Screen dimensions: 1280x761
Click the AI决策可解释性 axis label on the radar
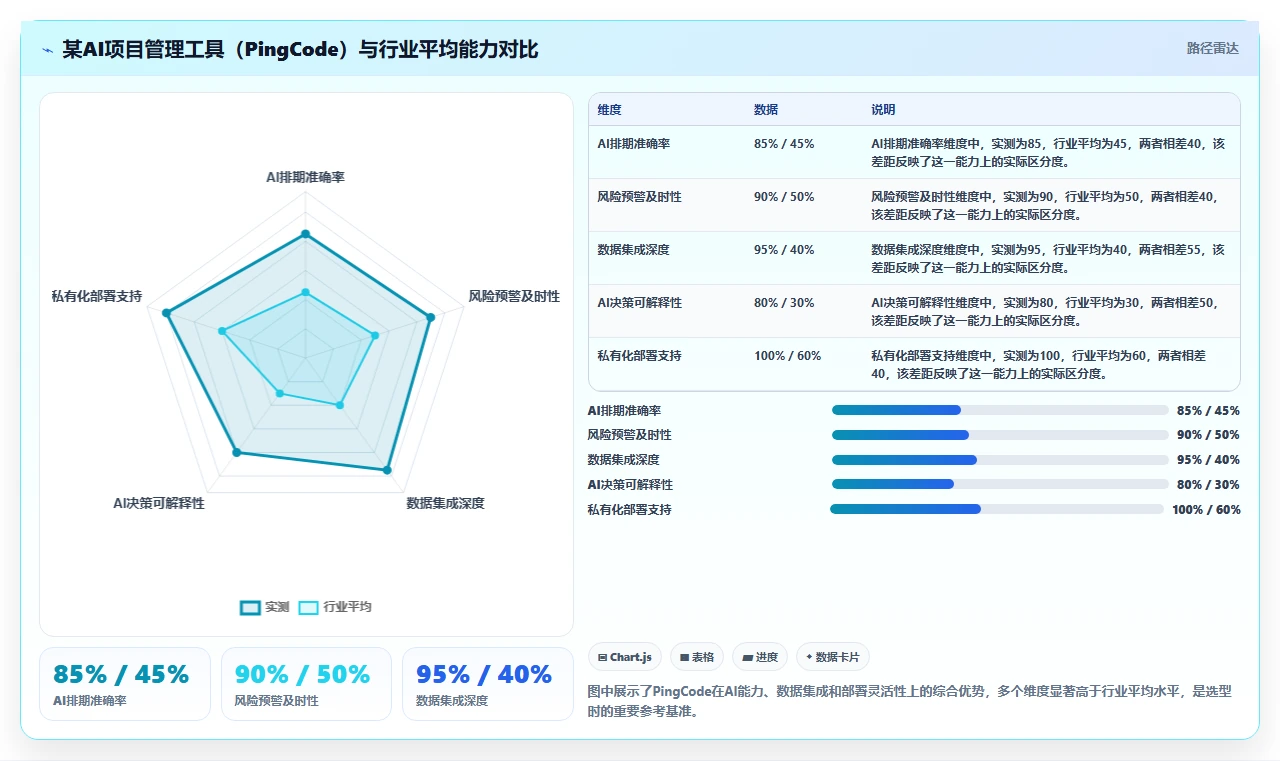tap(159, 503)
